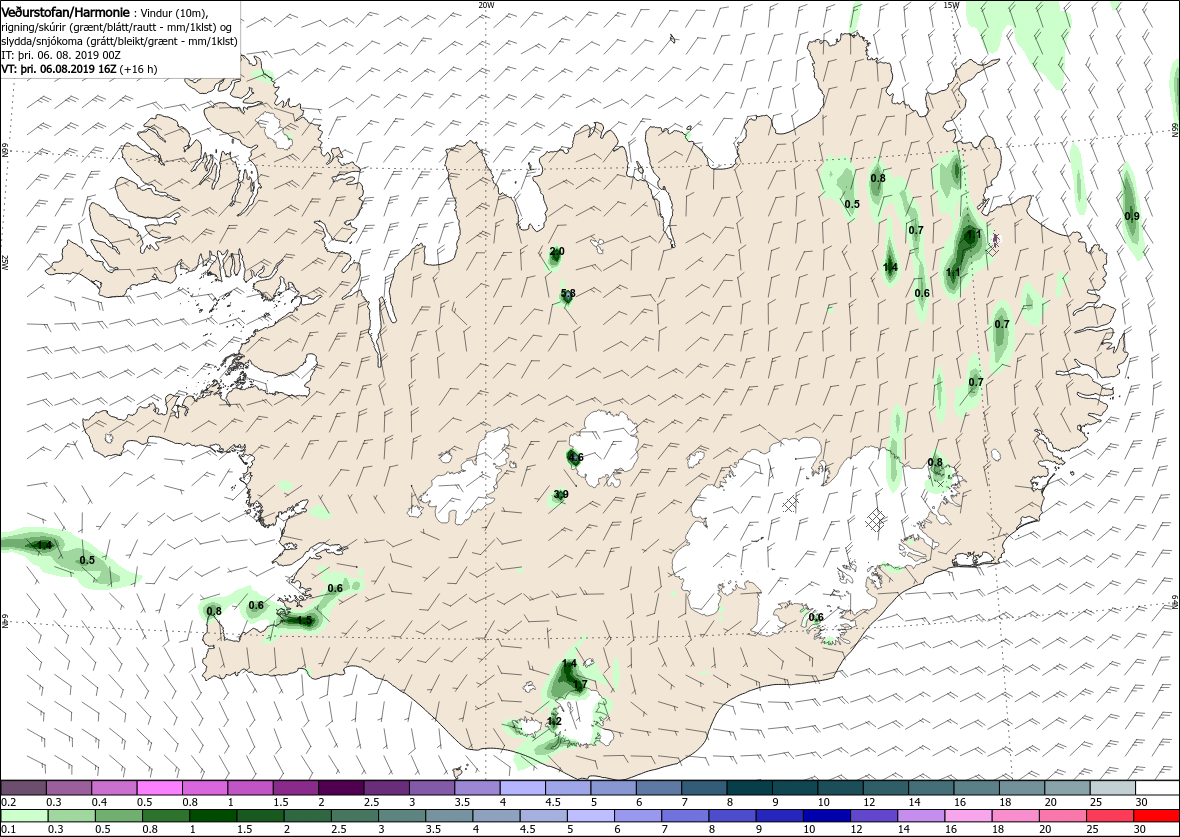The image size is (1180, 837).
Task: Select the 'IT: þri. 06. 08. 2019 00Z' line
Action: (62, 56)
